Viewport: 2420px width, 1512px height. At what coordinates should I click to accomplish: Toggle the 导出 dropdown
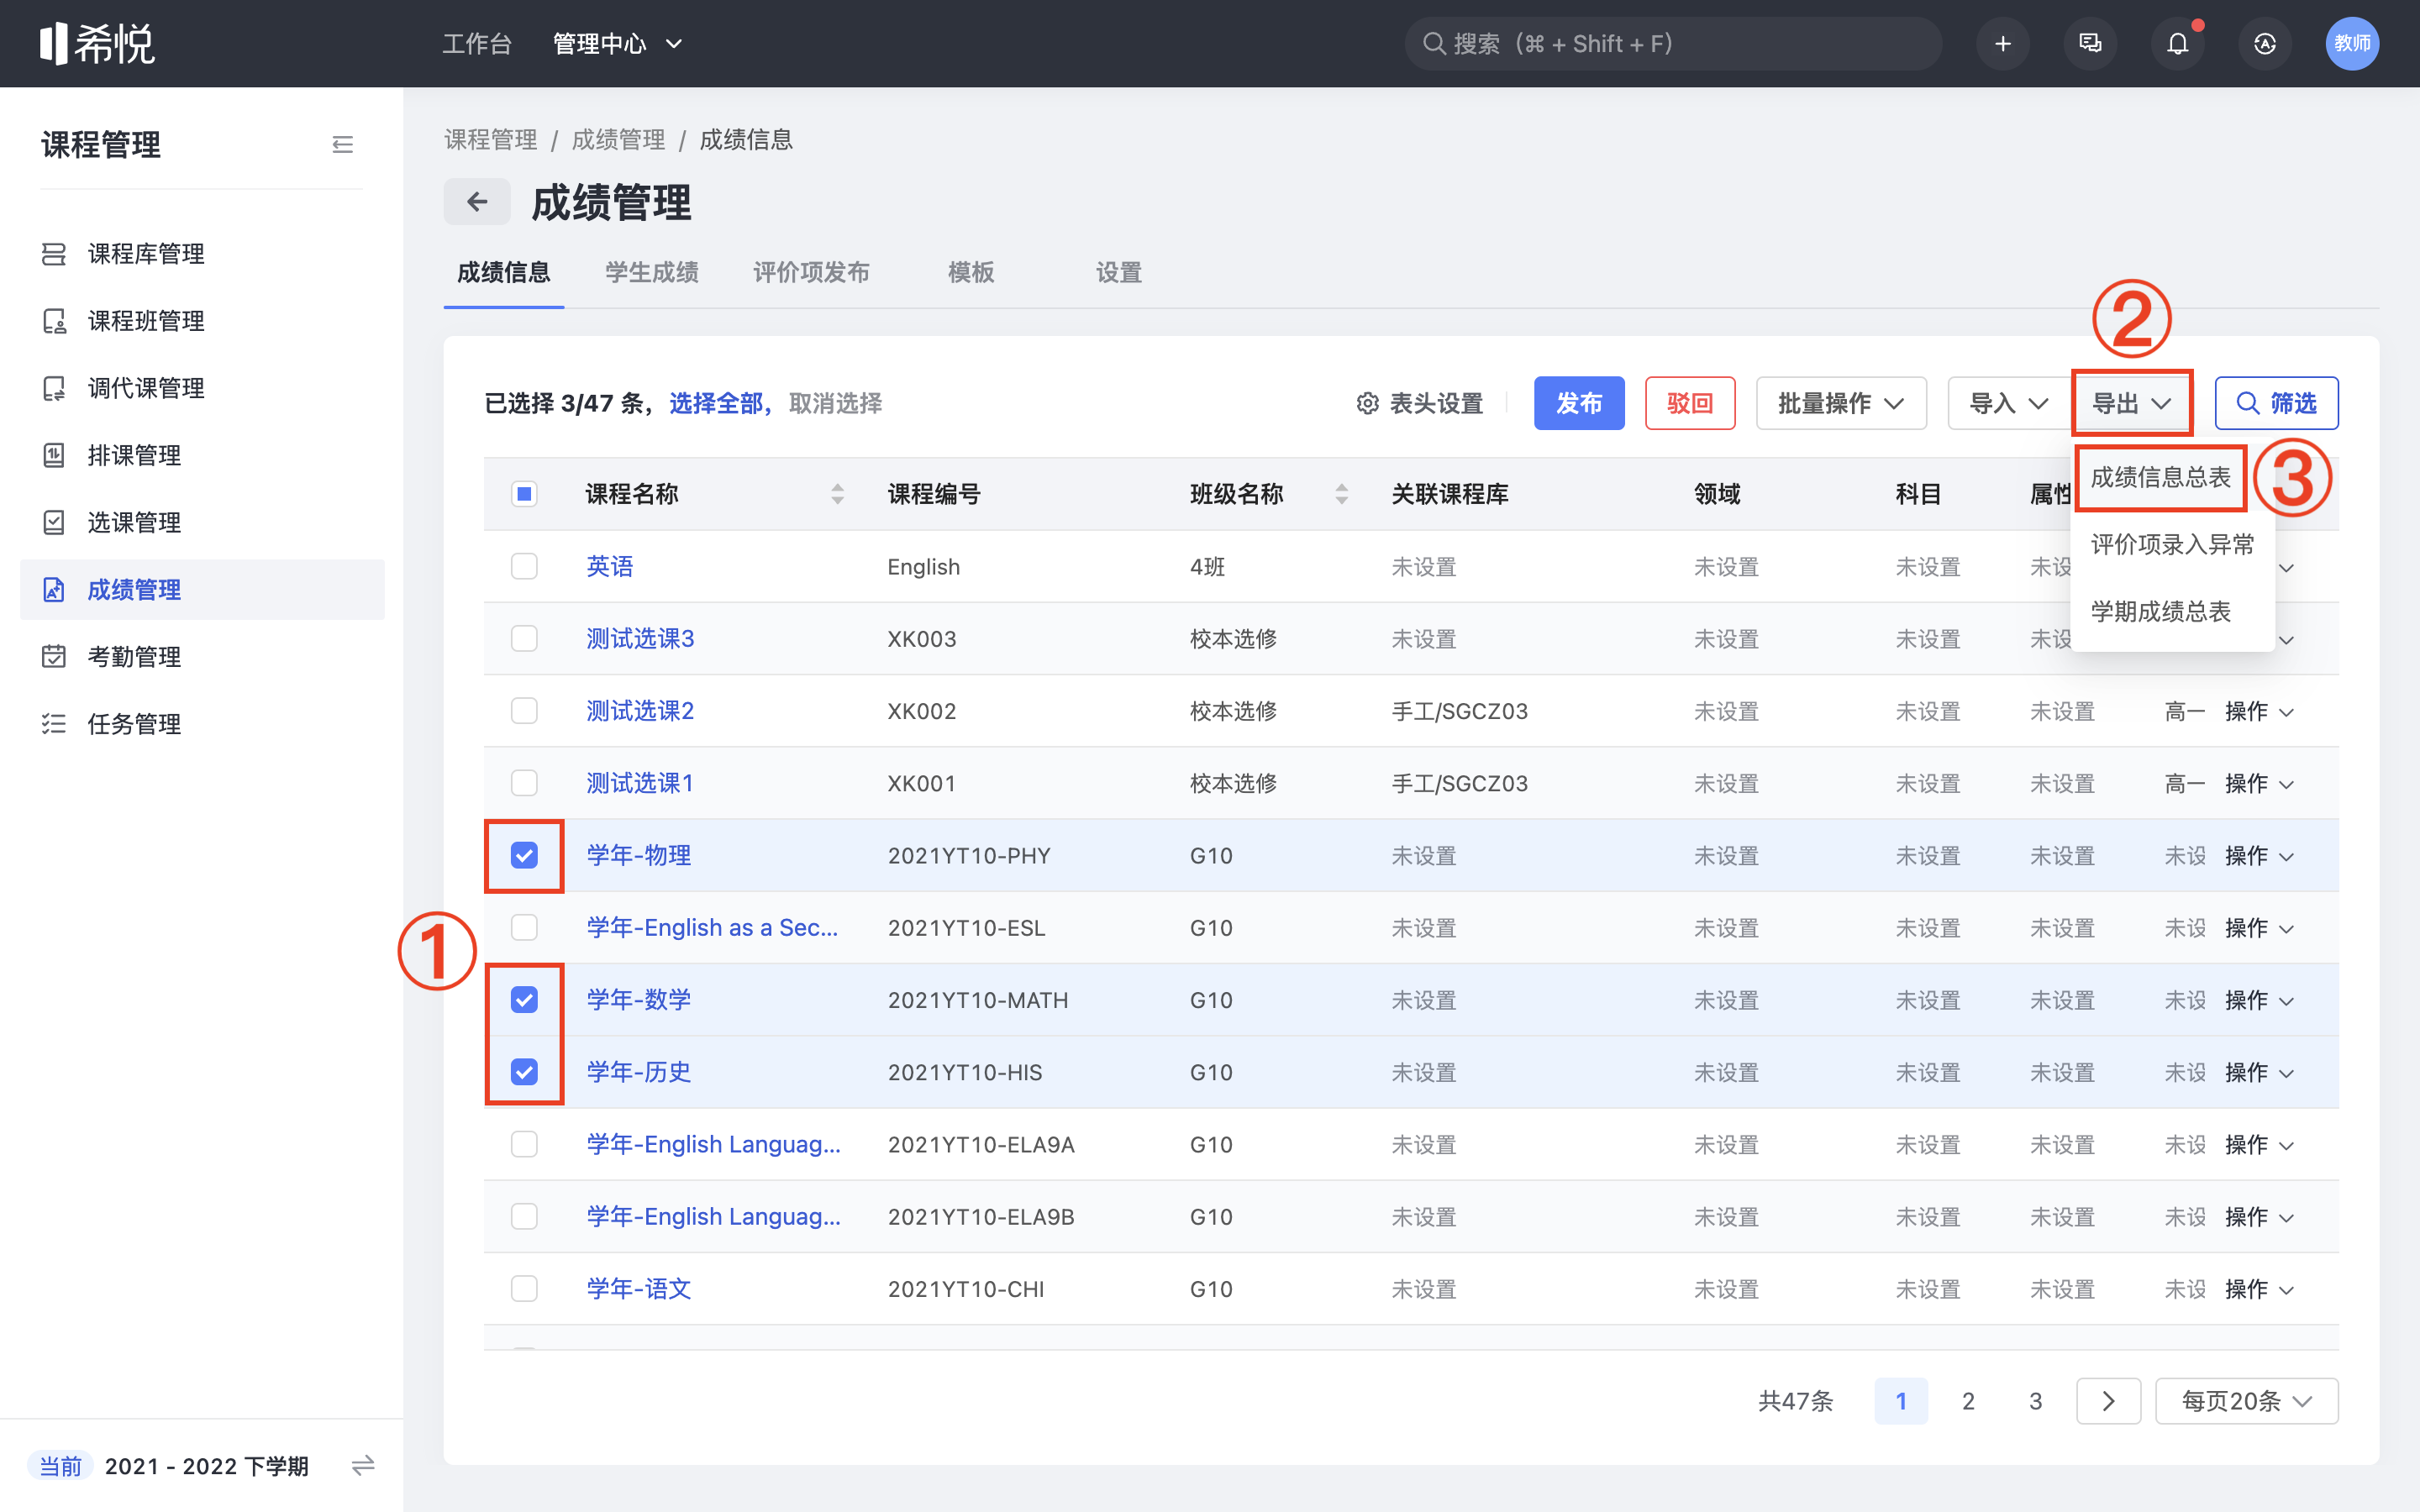coord(2132,403)
